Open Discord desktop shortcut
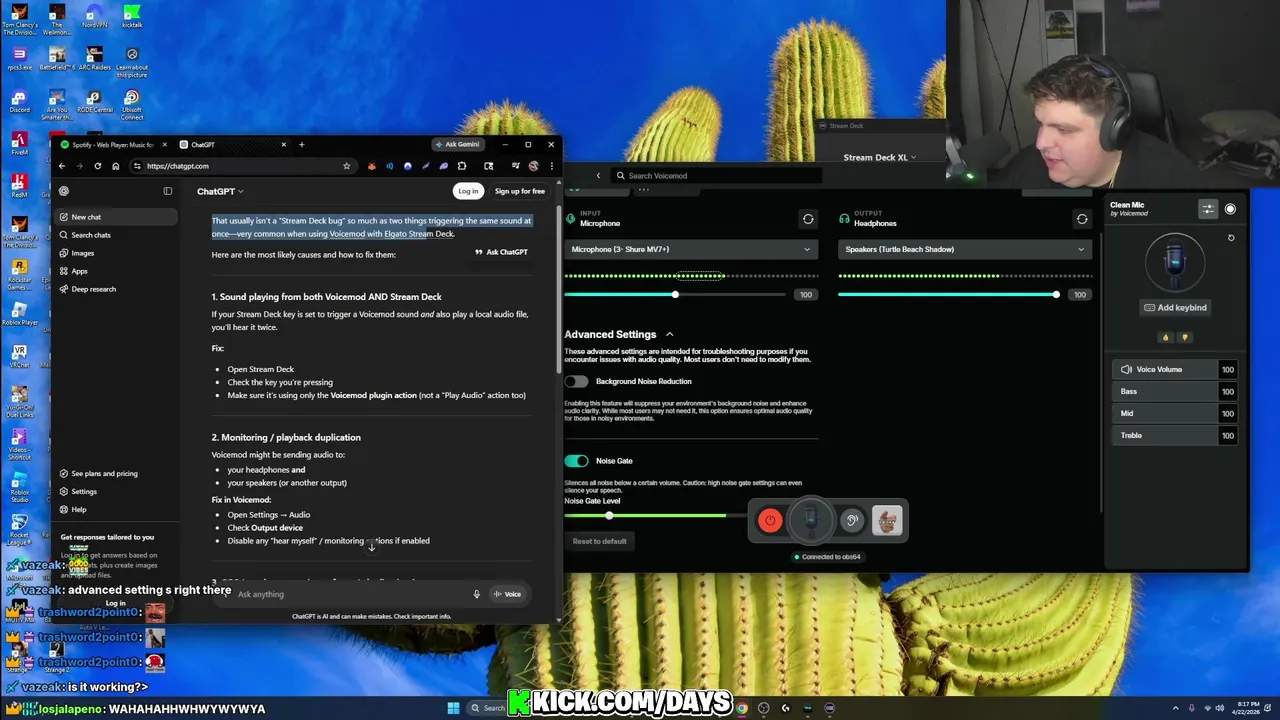This screenshot has height=720, width=1280. pyautogui.click(x=19, y=100)
